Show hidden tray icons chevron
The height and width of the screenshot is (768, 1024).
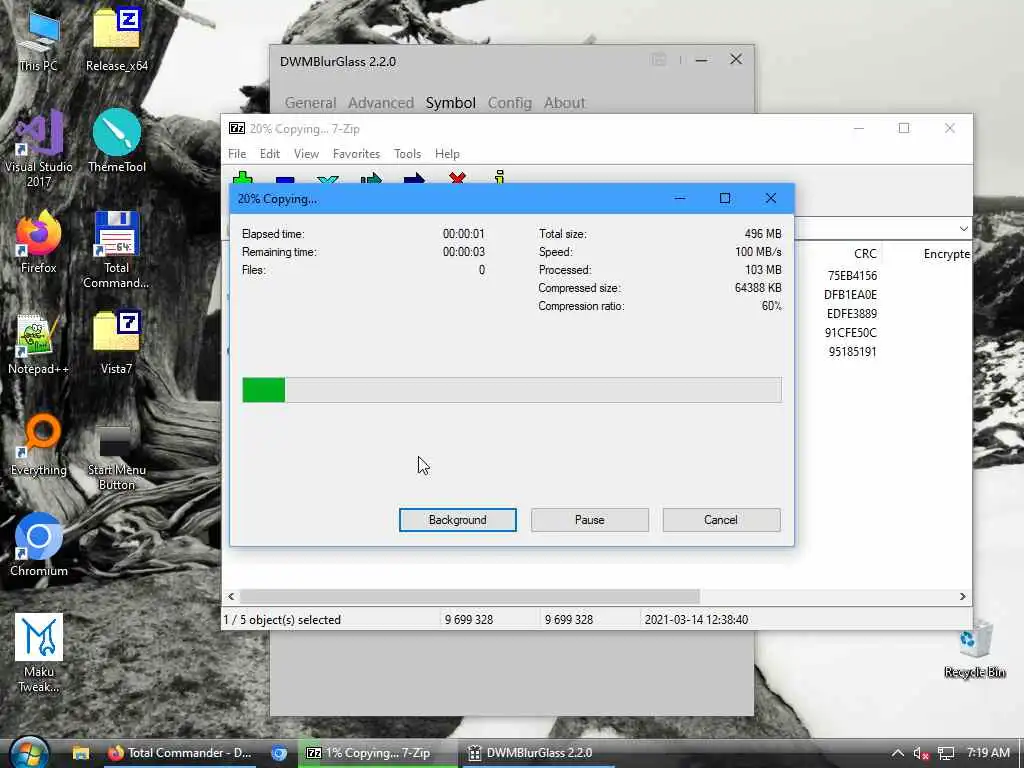[898, 753]
